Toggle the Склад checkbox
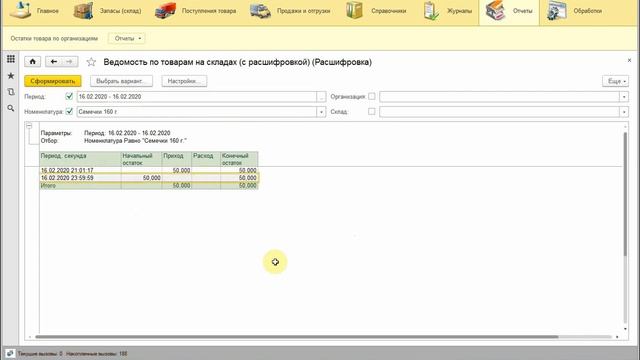This screenshot has height=360, width=640. (371, 111)
